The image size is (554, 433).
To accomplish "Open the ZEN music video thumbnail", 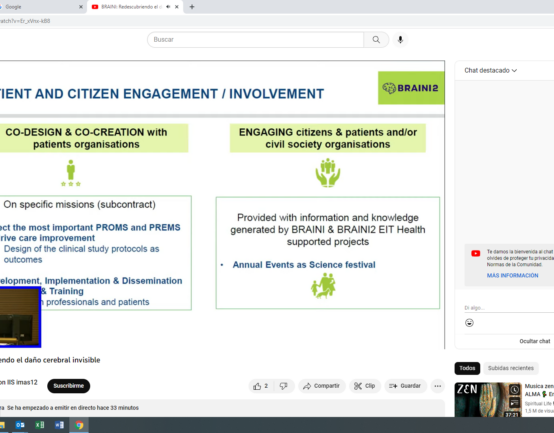I will tap(488, 400).
